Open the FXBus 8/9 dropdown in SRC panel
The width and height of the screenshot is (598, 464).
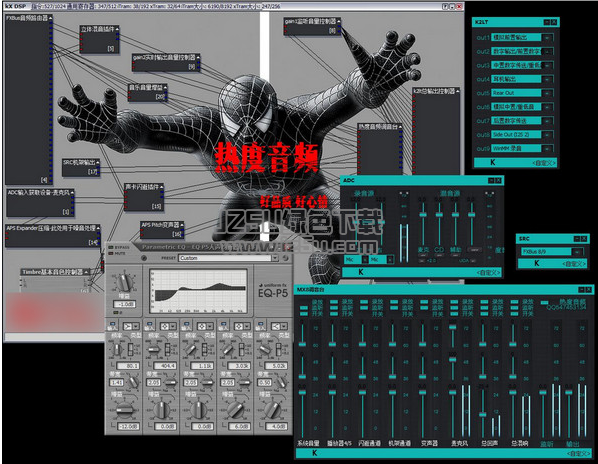[578, 252]
